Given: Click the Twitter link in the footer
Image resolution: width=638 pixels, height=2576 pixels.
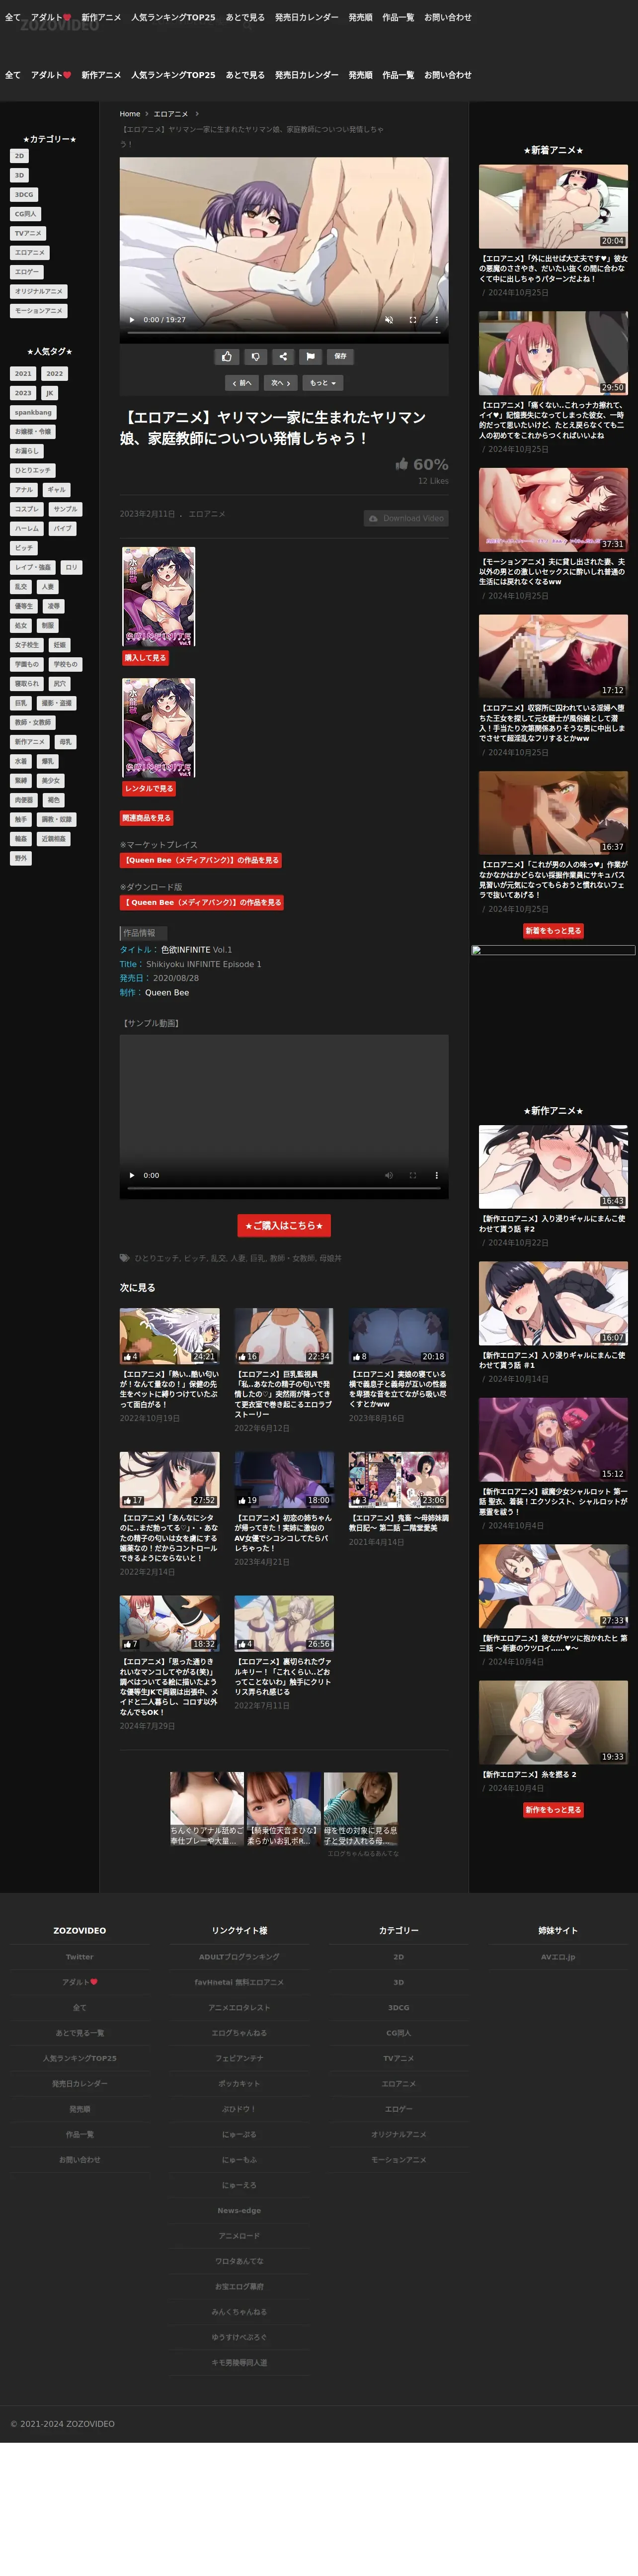Looking at the screenshot, I should coord(80,1957).
